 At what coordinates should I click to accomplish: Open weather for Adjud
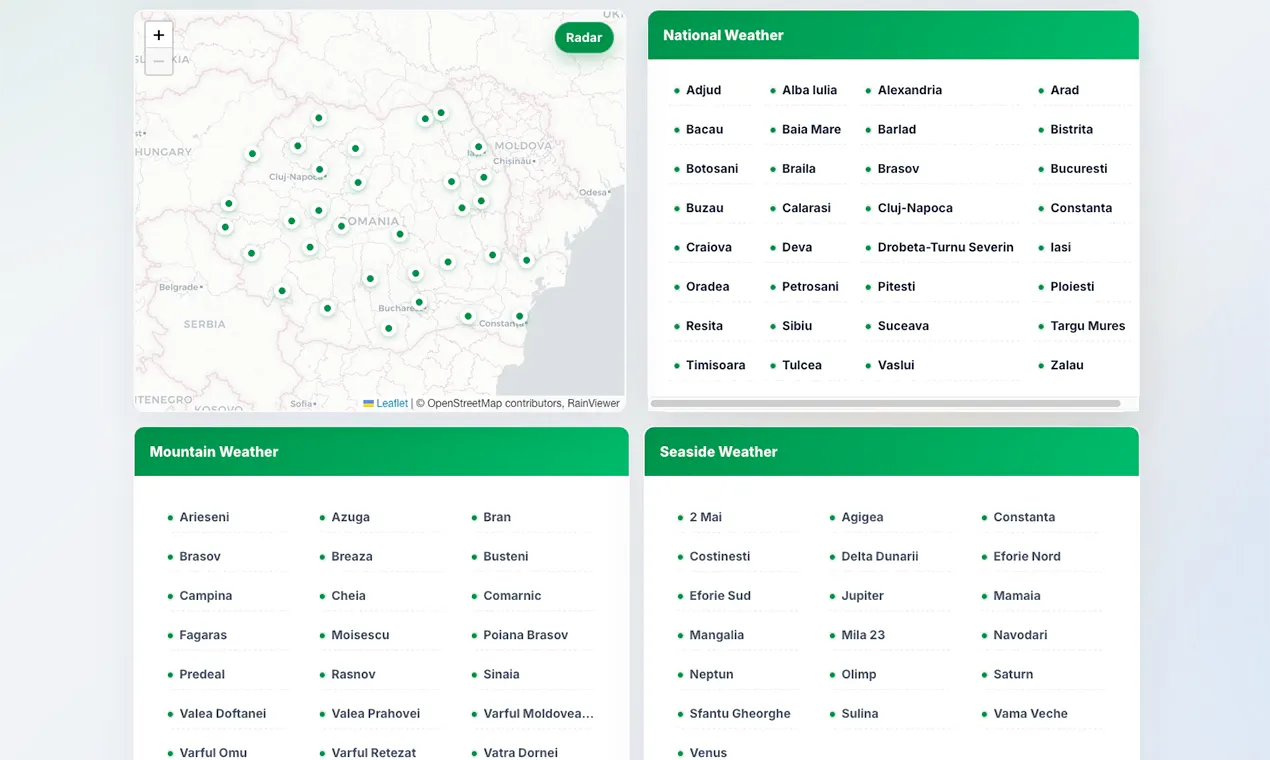[704, 90]
